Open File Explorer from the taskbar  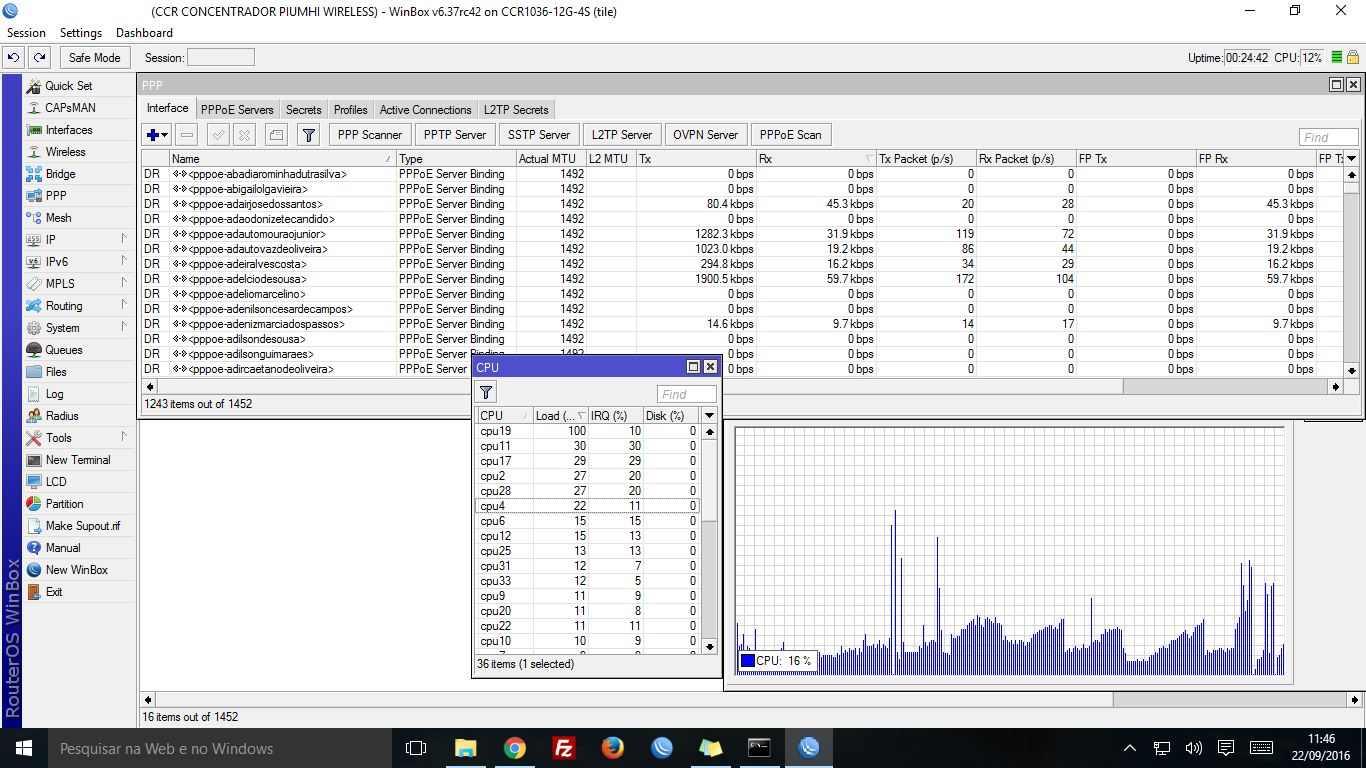[465, 748]
